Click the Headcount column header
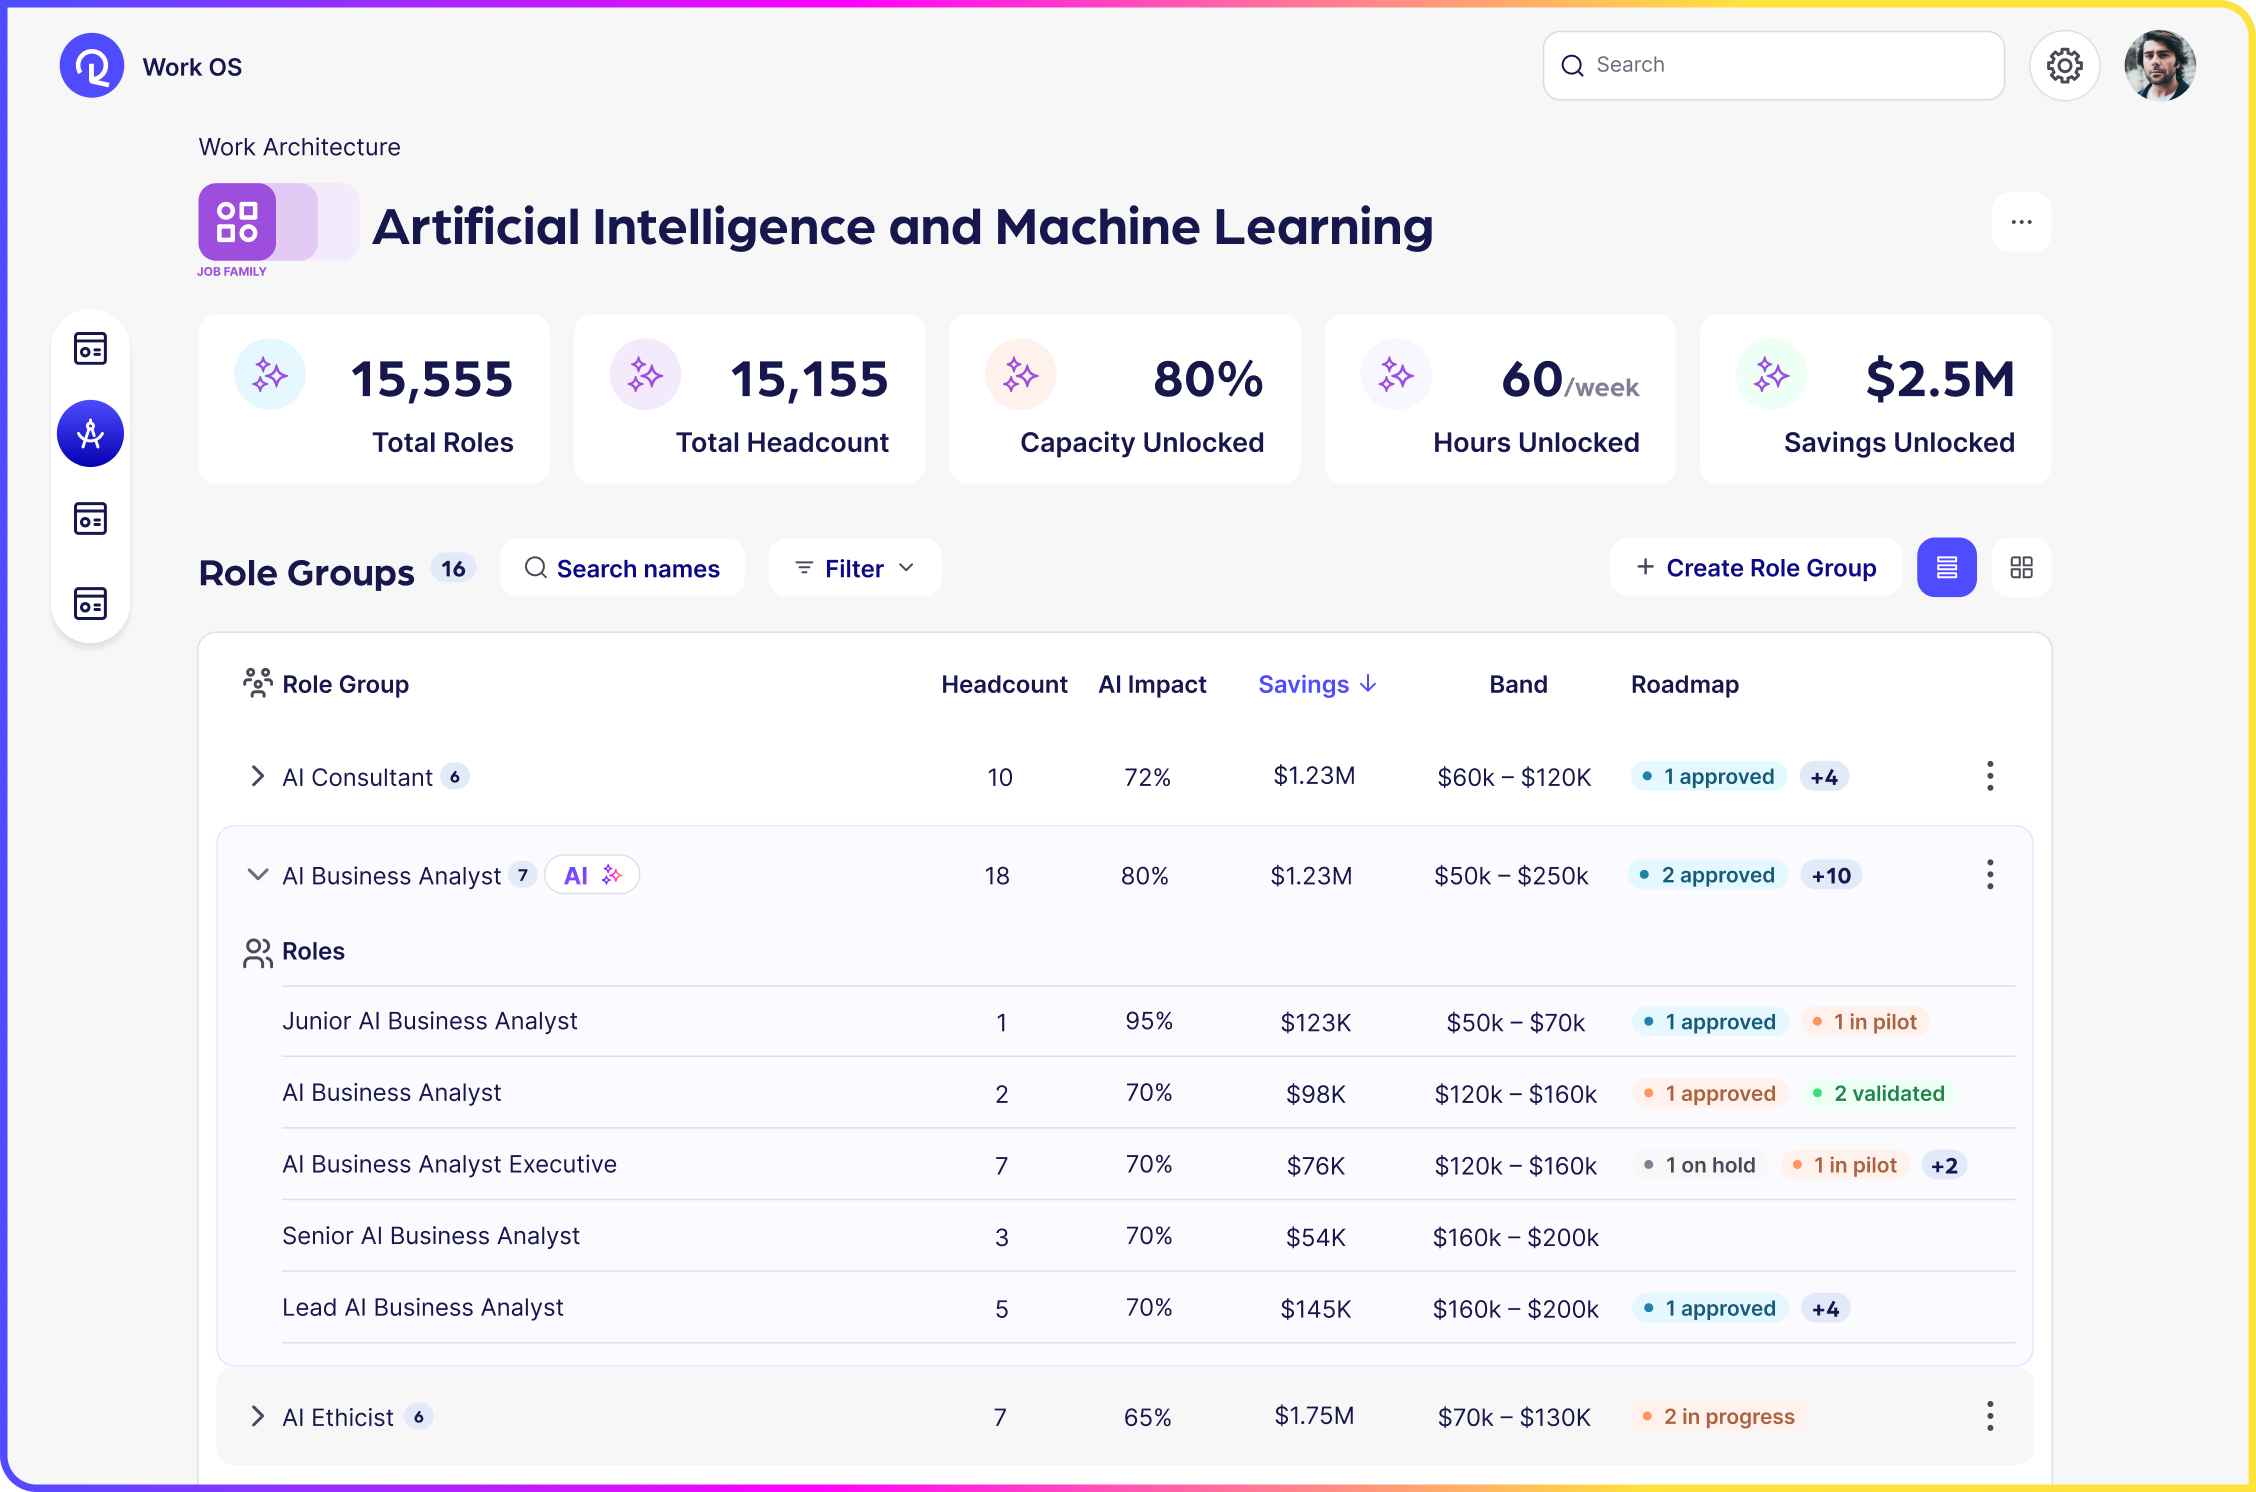This screenshot has height=1492, width=2256. coord(1004,684)
